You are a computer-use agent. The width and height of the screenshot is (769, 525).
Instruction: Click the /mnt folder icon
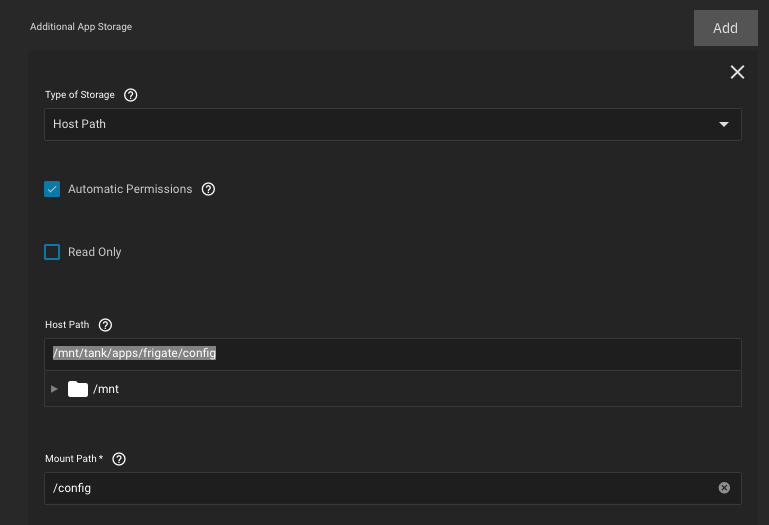coord(78,389)
